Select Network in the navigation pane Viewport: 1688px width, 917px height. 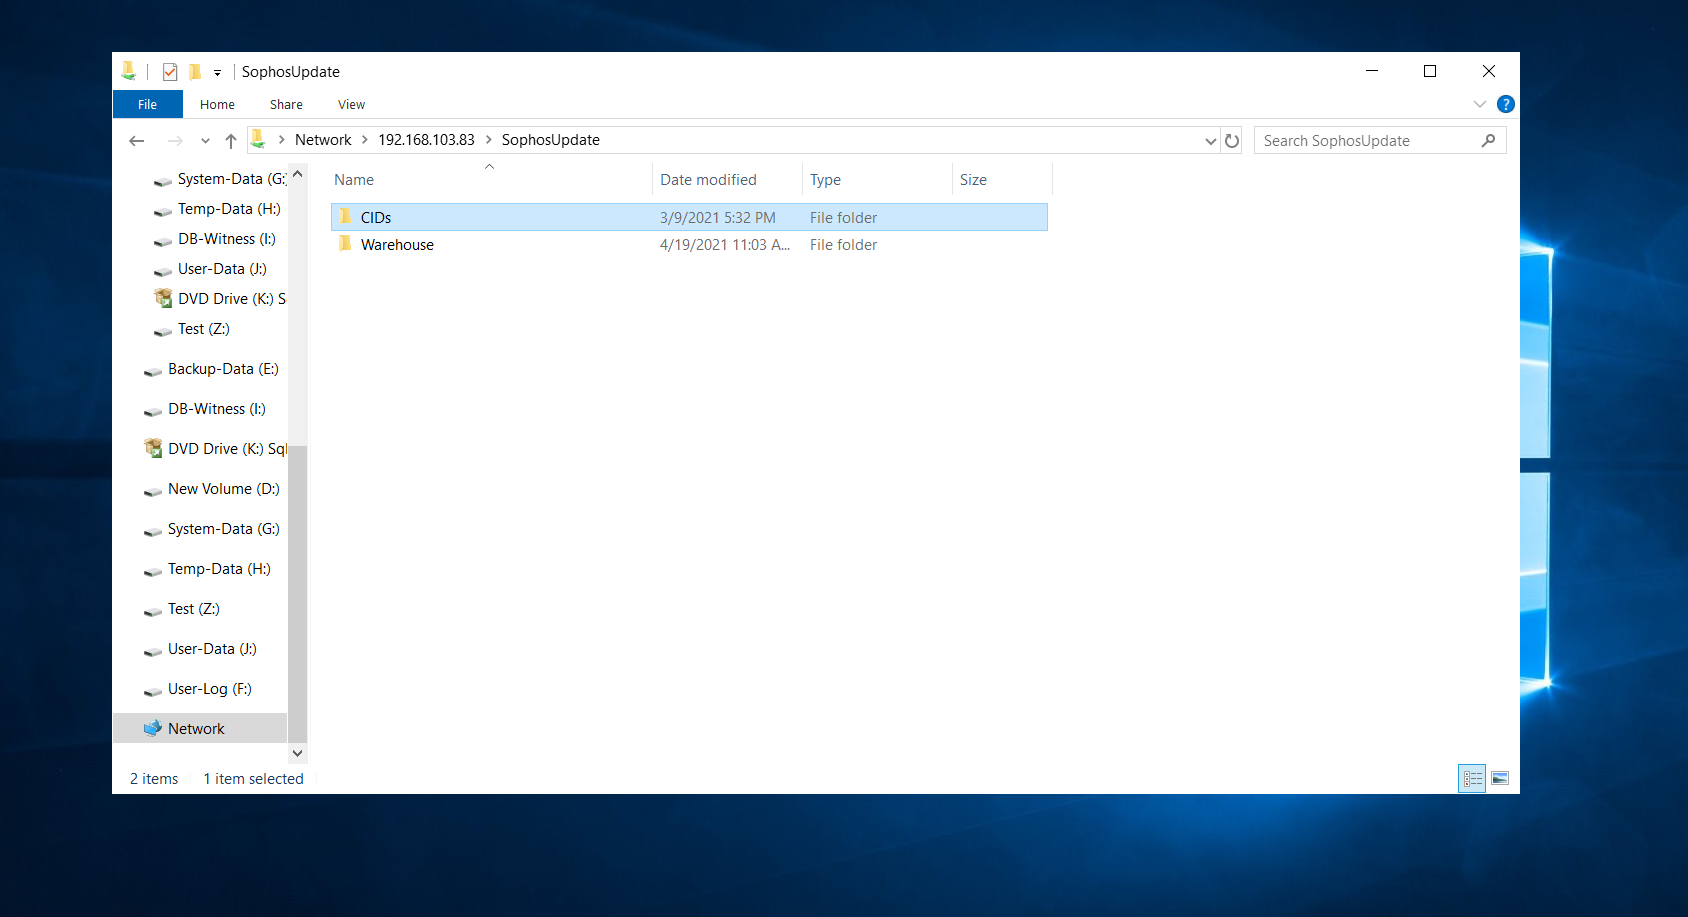(x=200, y=728)
